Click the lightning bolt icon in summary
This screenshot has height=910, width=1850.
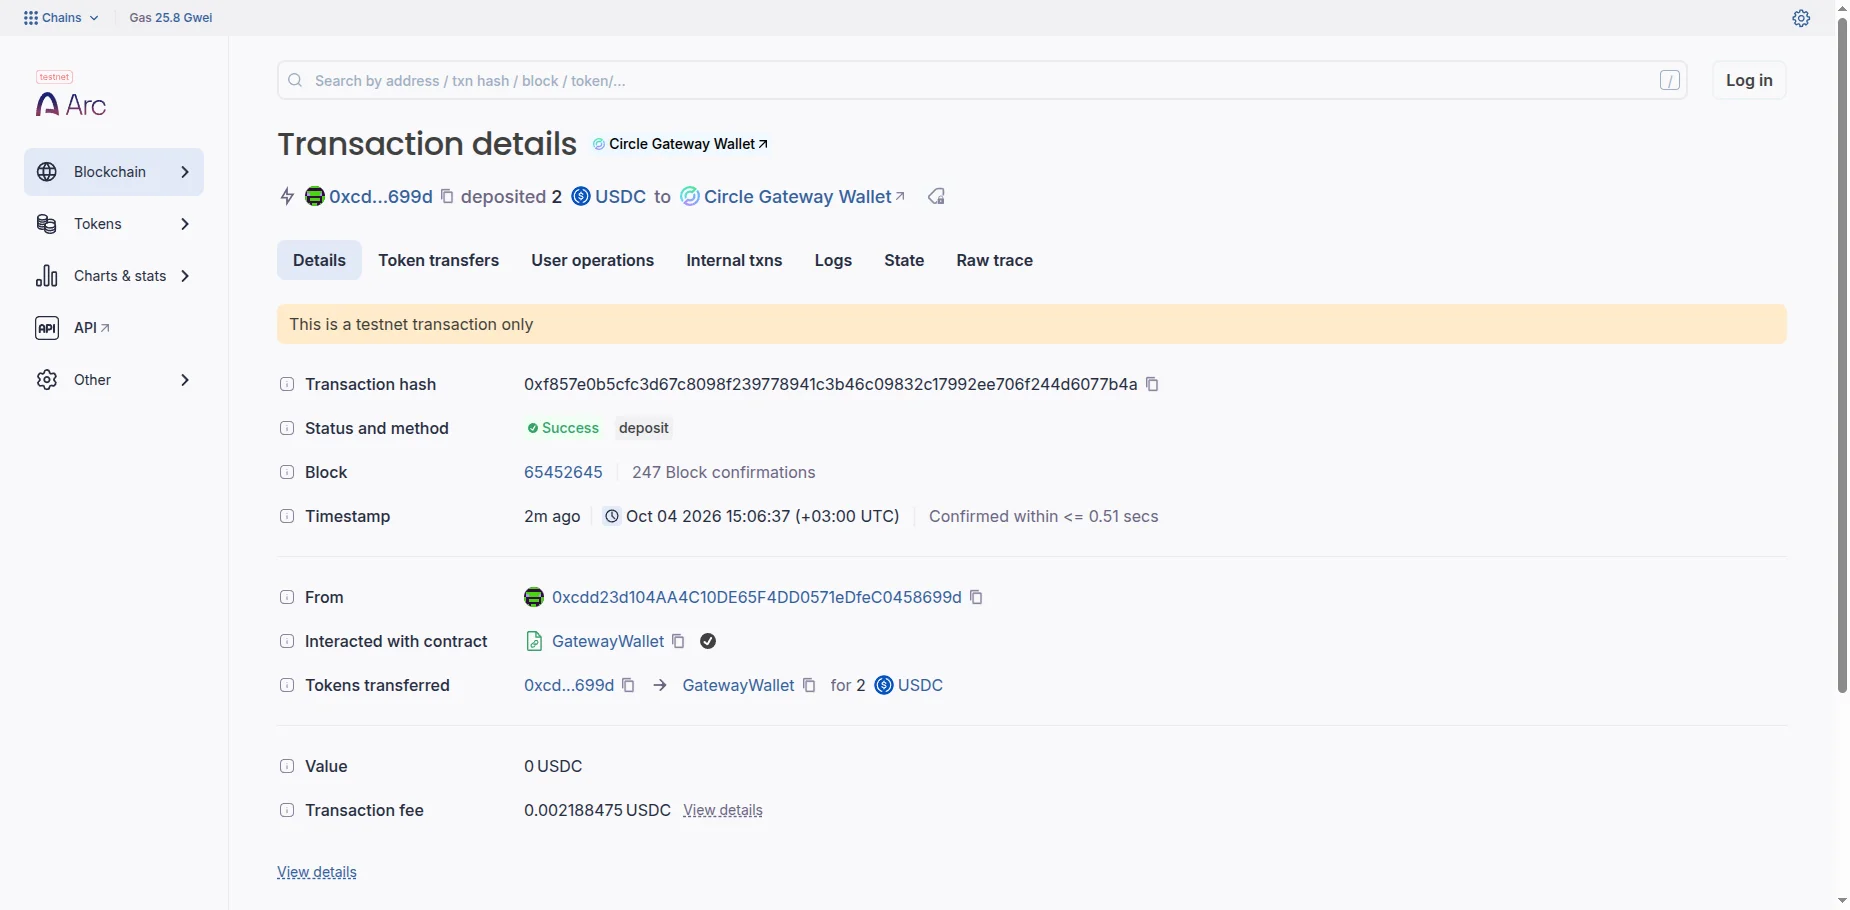(x=287, y=196)
